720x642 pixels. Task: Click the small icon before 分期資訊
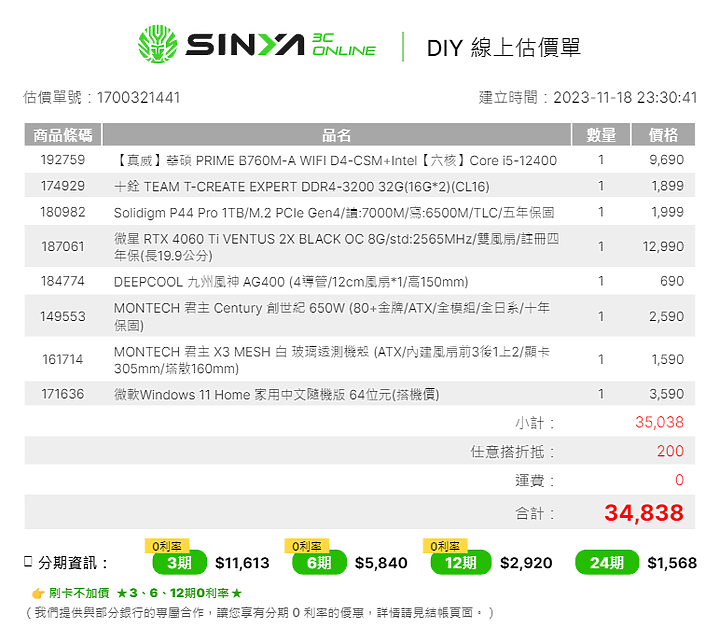[28, 561]
